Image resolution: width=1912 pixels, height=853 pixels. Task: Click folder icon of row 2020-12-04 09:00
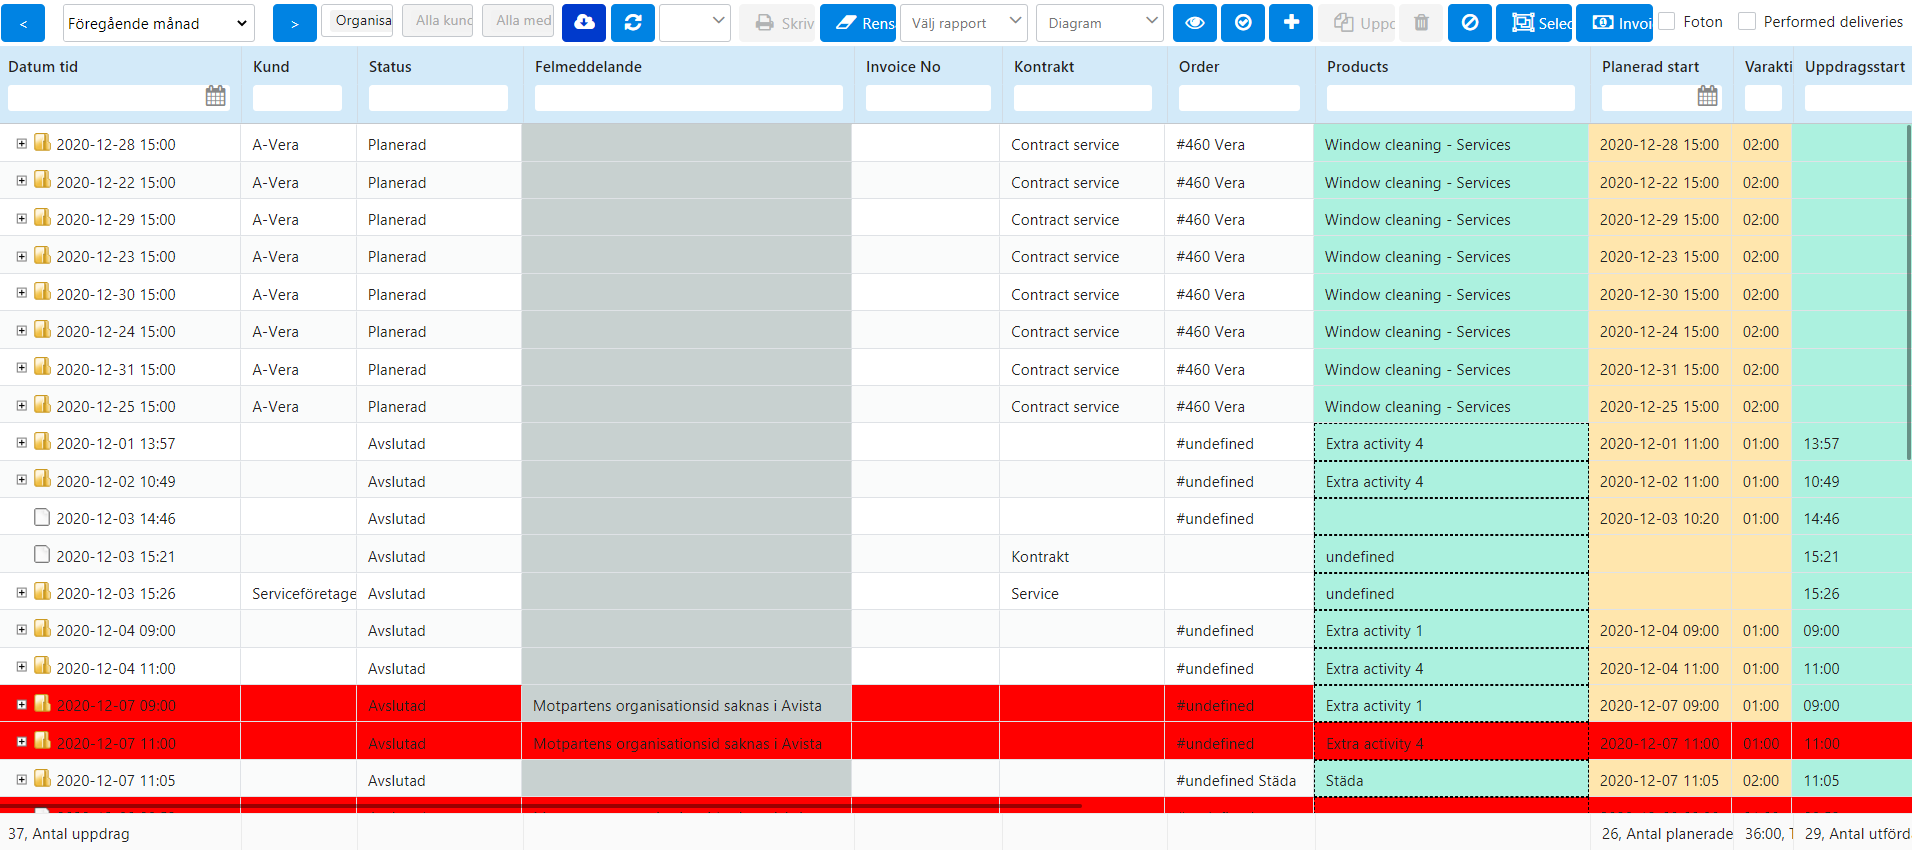(42, 629)
